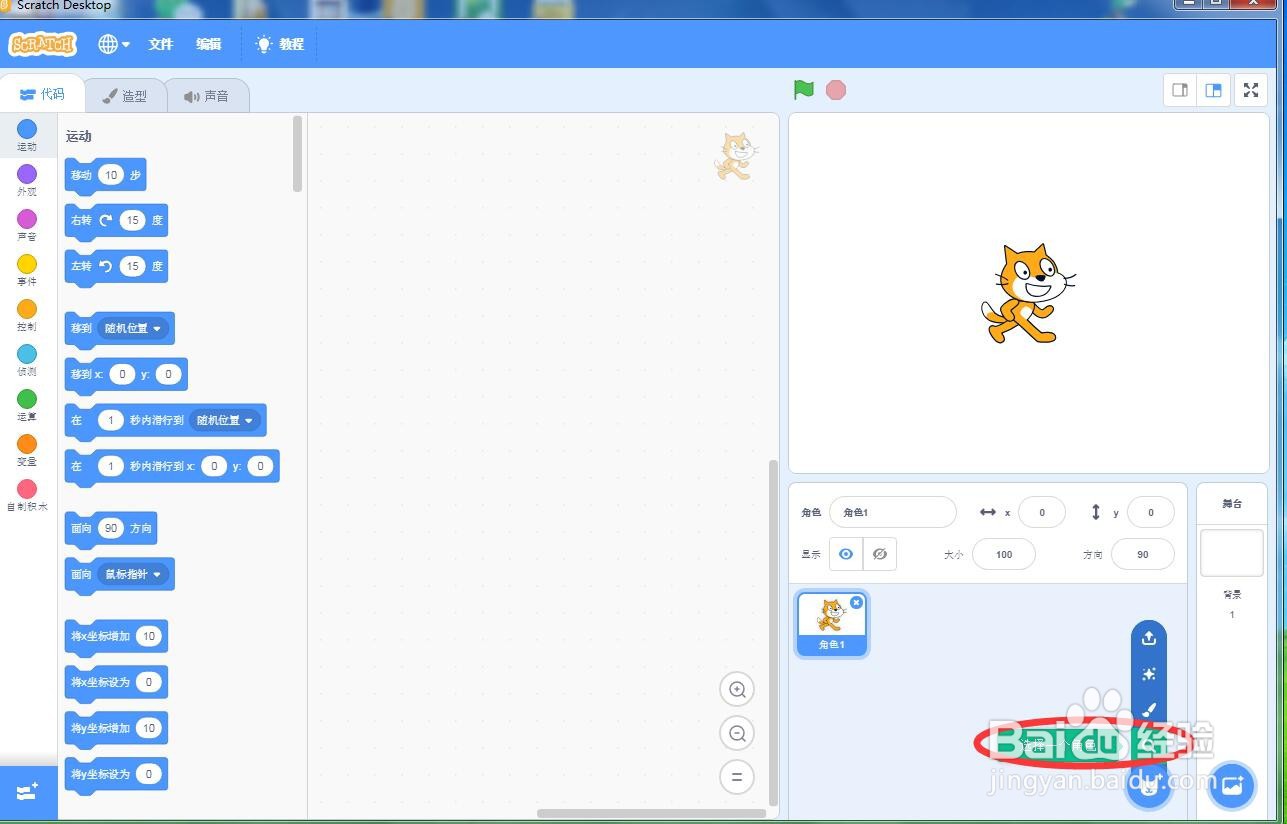
Task: Hide the sprite with crossed-eye button
Action: click(880, 554)
